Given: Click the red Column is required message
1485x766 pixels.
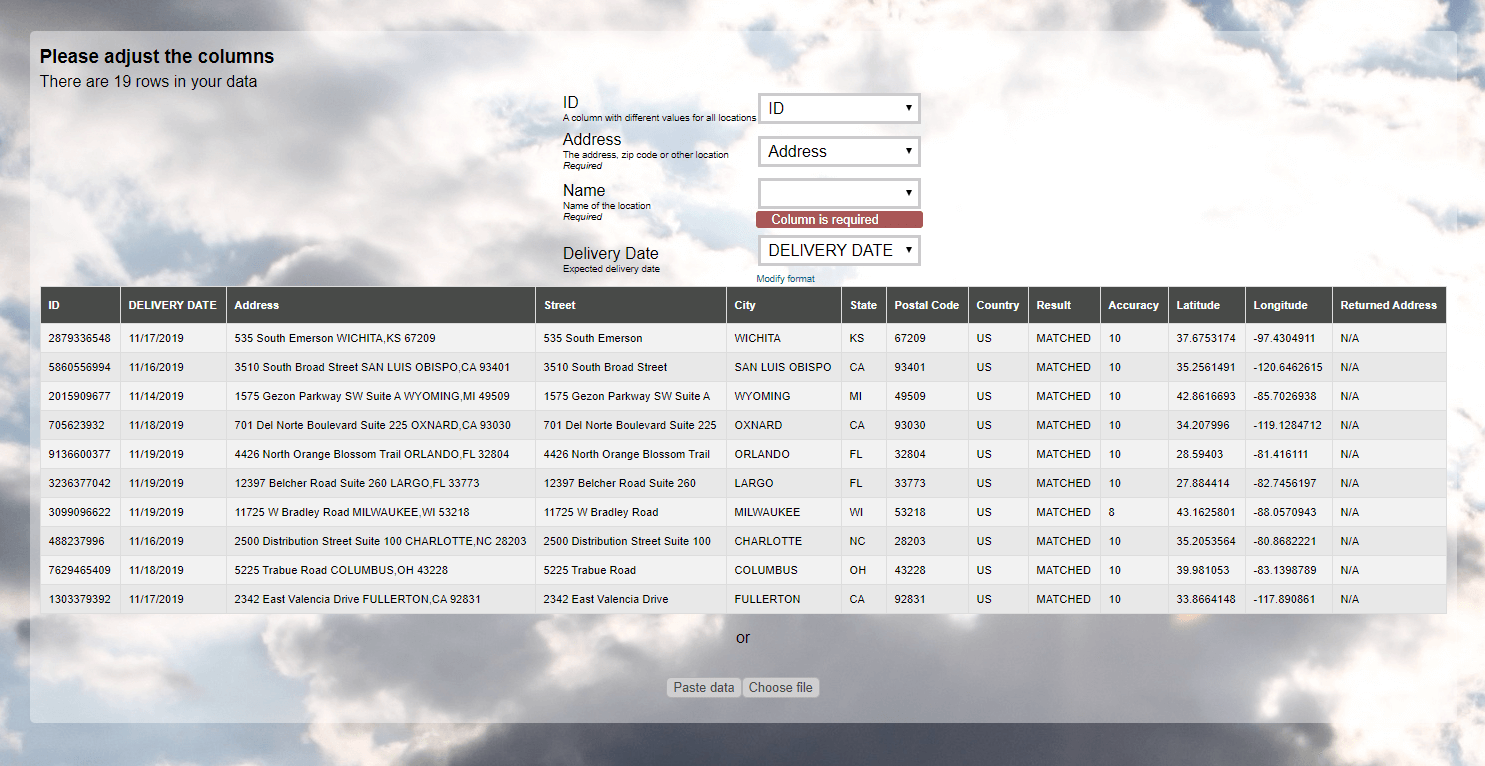Looking at the screenshot, I should pyautogui.click(x=838, y=220).
